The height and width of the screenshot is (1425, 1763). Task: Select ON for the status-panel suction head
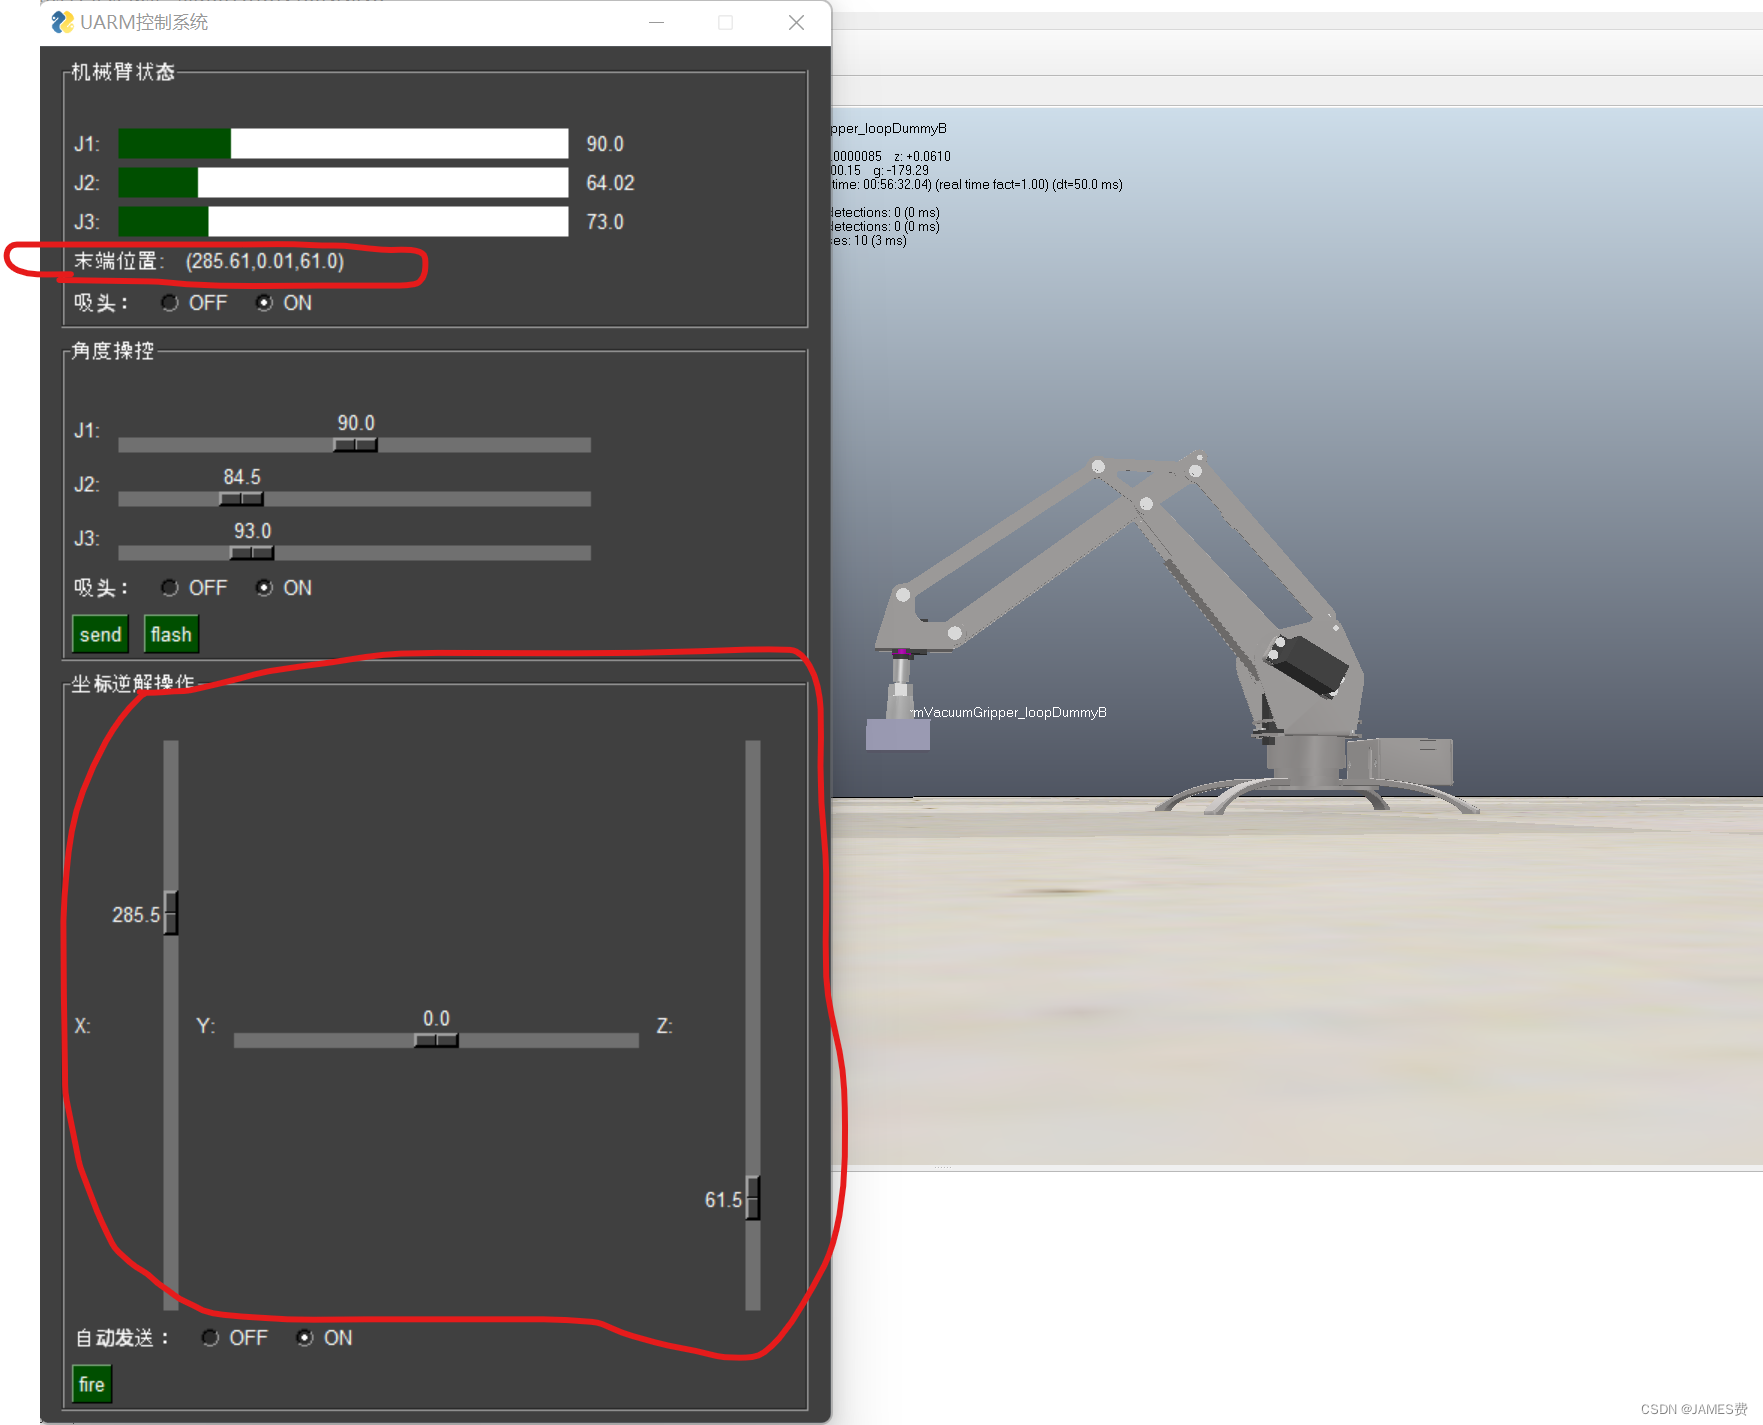click(264, 303)
